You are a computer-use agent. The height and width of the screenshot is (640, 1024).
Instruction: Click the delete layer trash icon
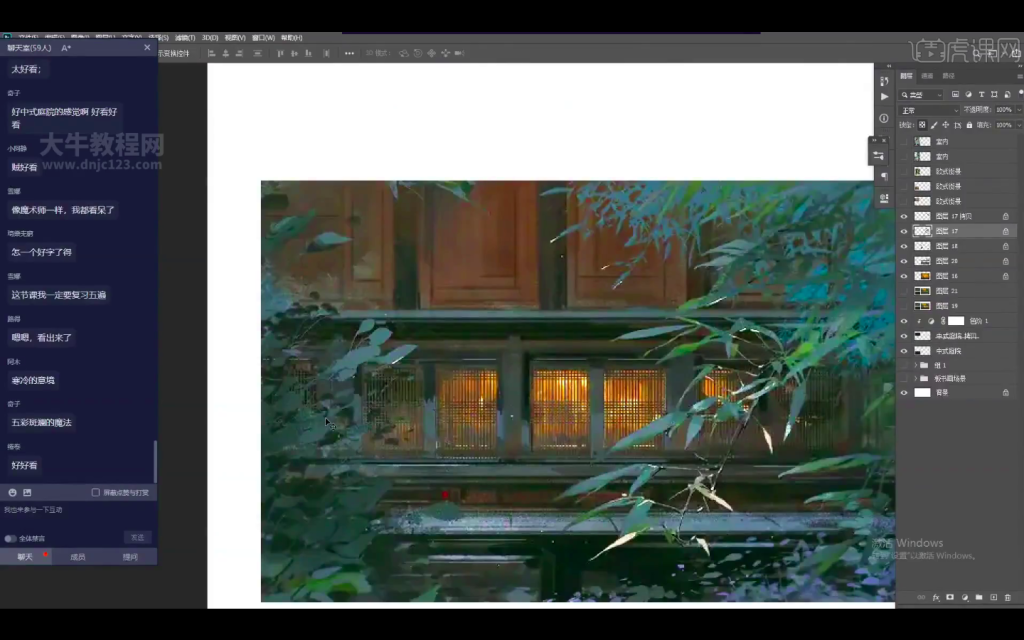click(x=1007, y=597)
